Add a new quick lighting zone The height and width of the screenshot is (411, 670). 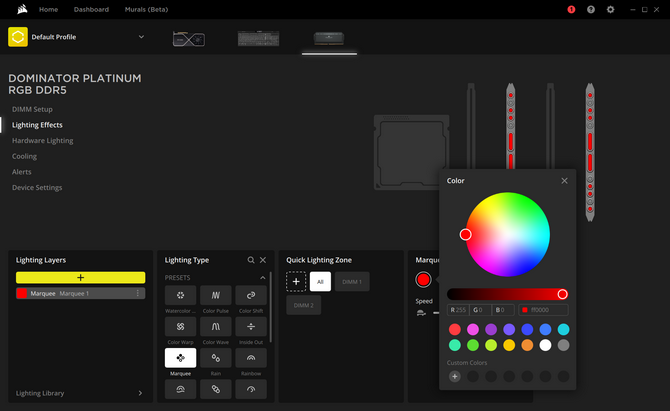pos(296,282)
